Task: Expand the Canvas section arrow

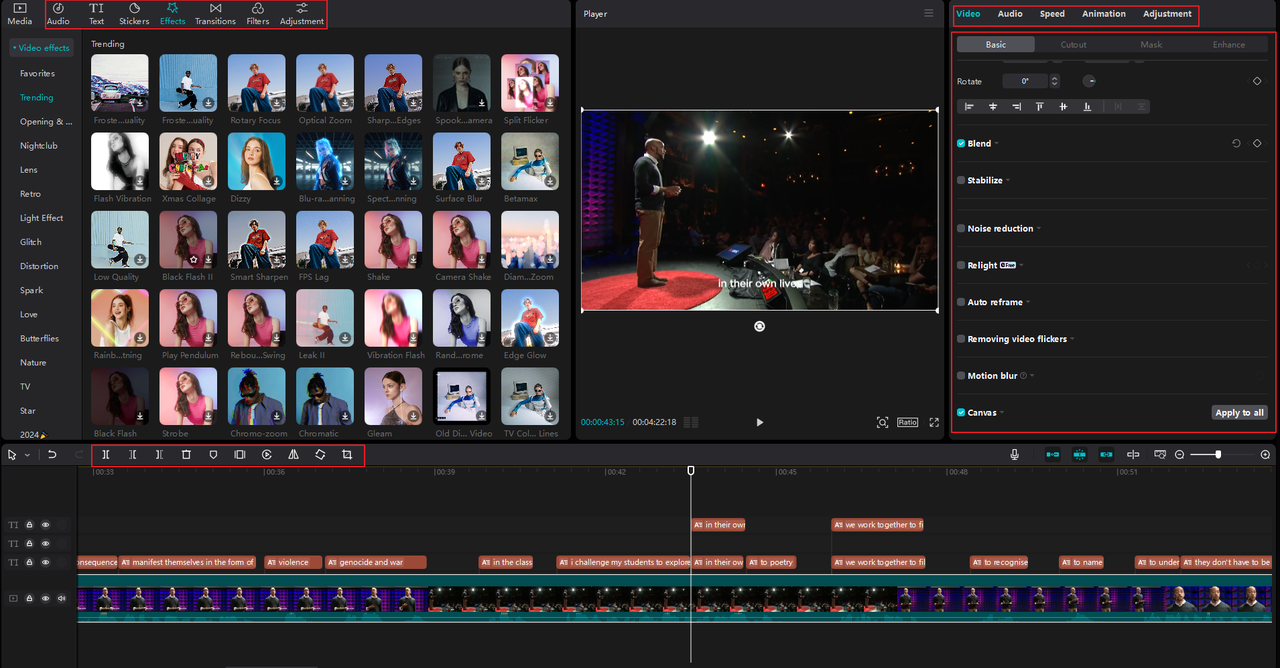Action: coord(1002,413)
